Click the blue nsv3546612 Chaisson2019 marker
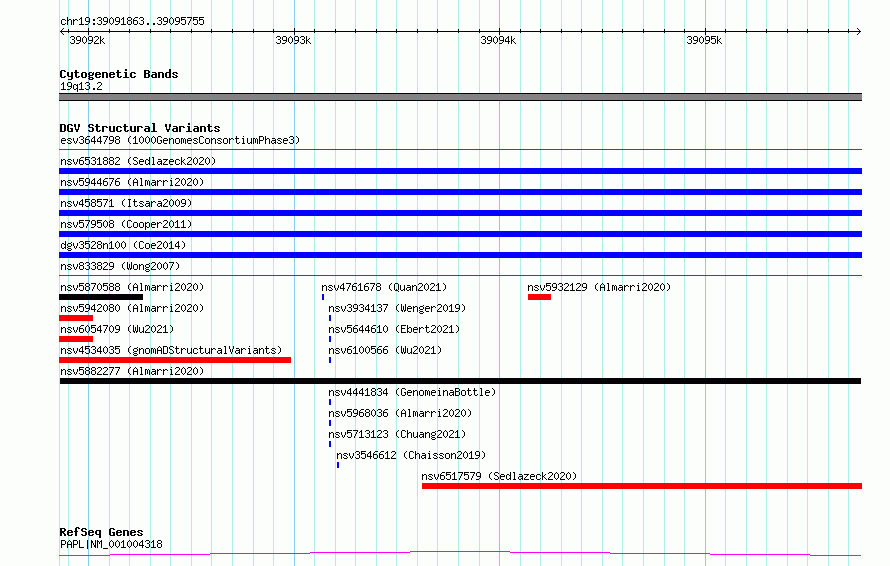 [338, 465]
